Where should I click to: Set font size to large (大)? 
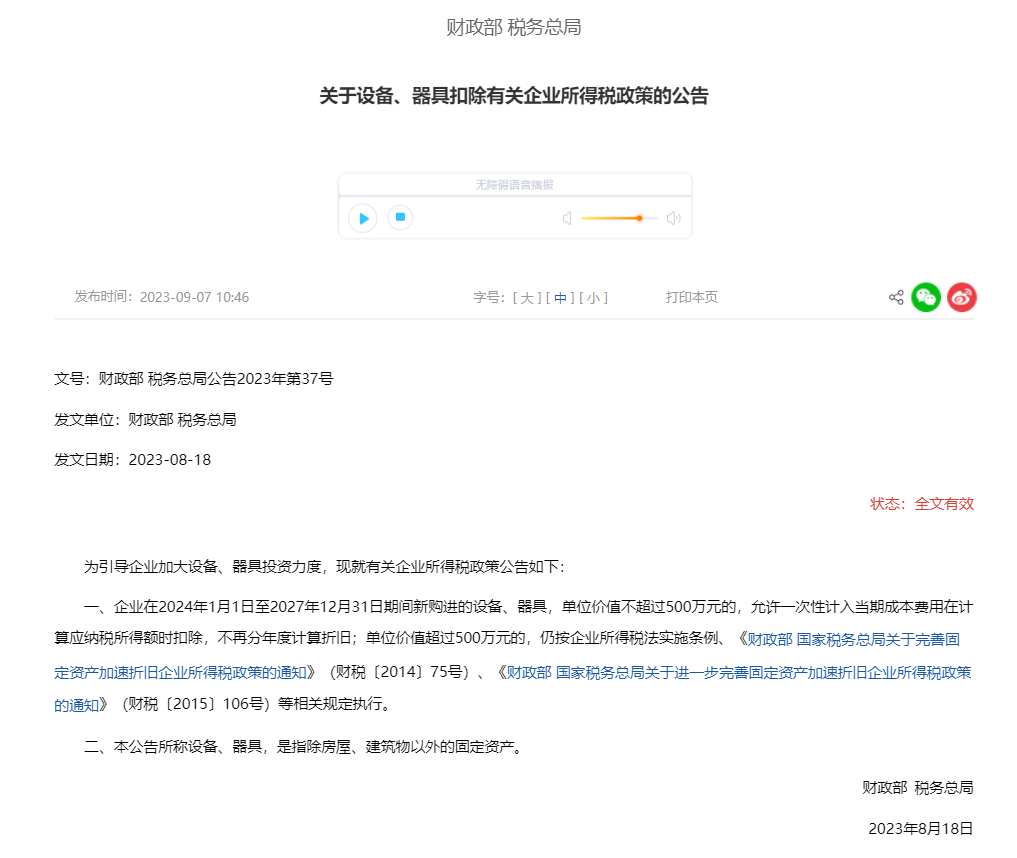(x=527, y=297)
